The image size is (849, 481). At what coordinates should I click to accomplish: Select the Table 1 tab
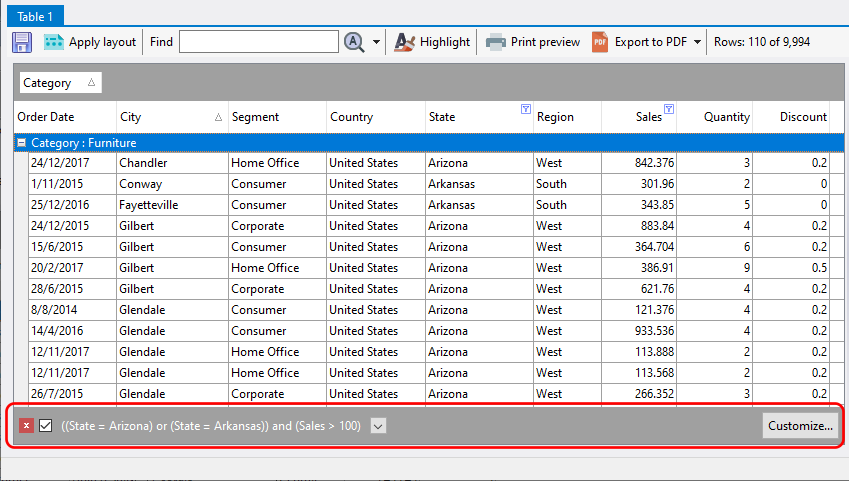[33, 15]
